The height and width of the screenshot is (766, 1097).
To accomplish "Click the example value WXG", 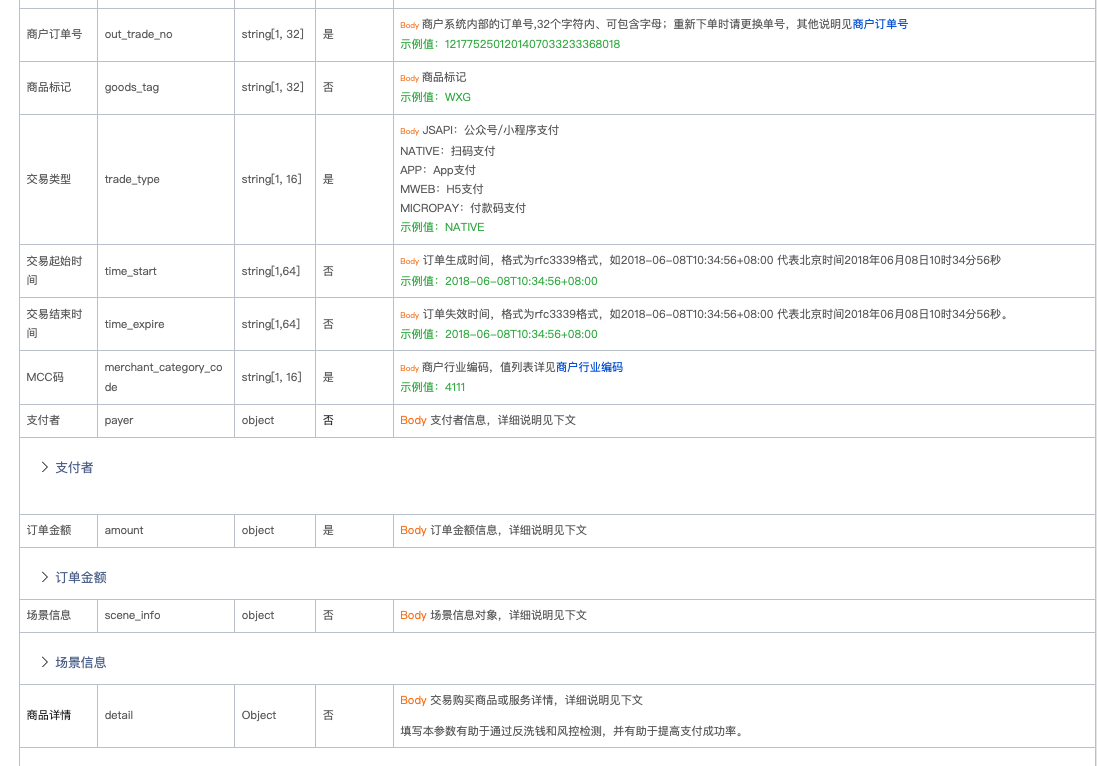I will [458, 97].
